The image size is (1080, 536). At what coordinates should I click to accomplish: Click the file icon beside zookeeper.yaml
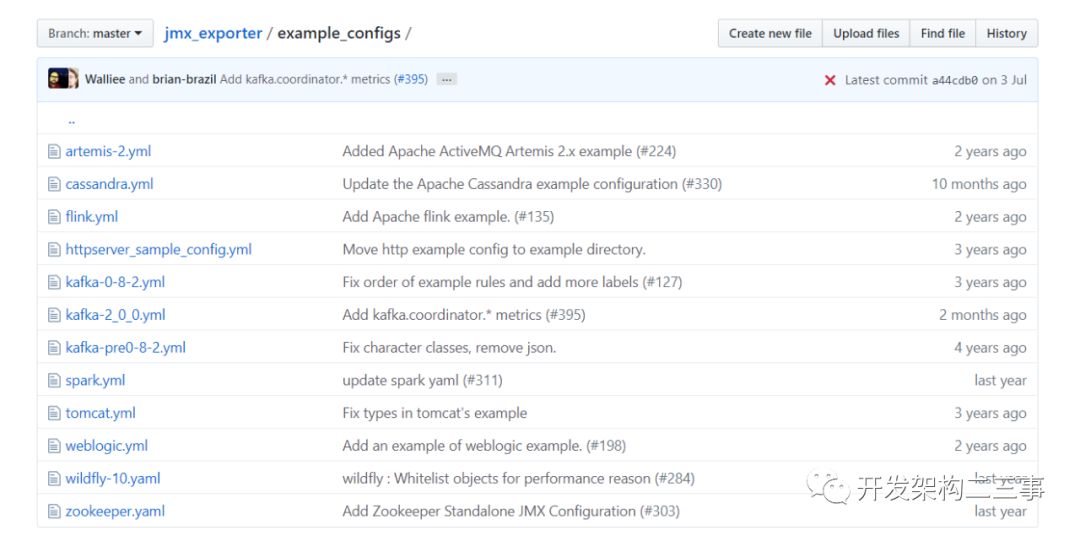(55, 511)
